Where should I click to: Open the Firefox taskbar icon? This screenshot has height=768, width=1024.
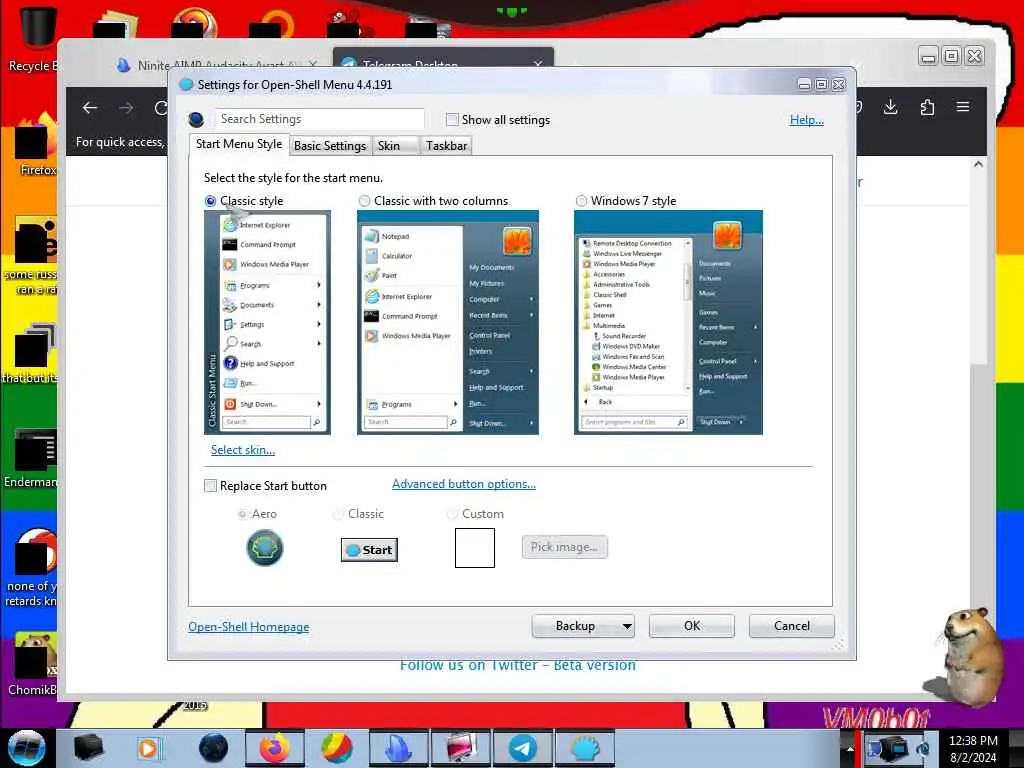[x=275, y=748]
